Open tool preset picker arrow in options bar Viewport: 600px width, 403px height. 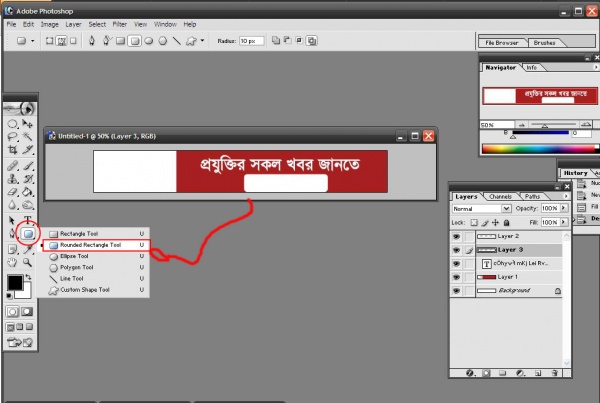click(33, 41)
